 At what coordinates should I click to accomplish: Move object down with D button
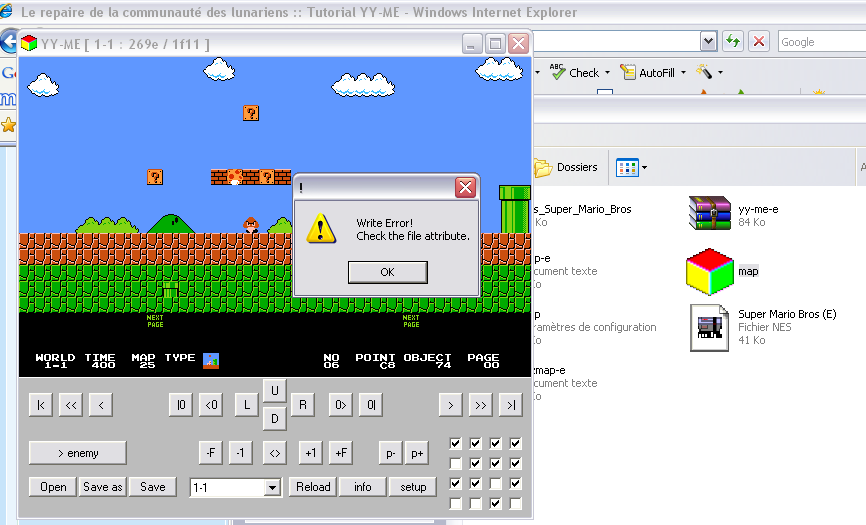274,419
